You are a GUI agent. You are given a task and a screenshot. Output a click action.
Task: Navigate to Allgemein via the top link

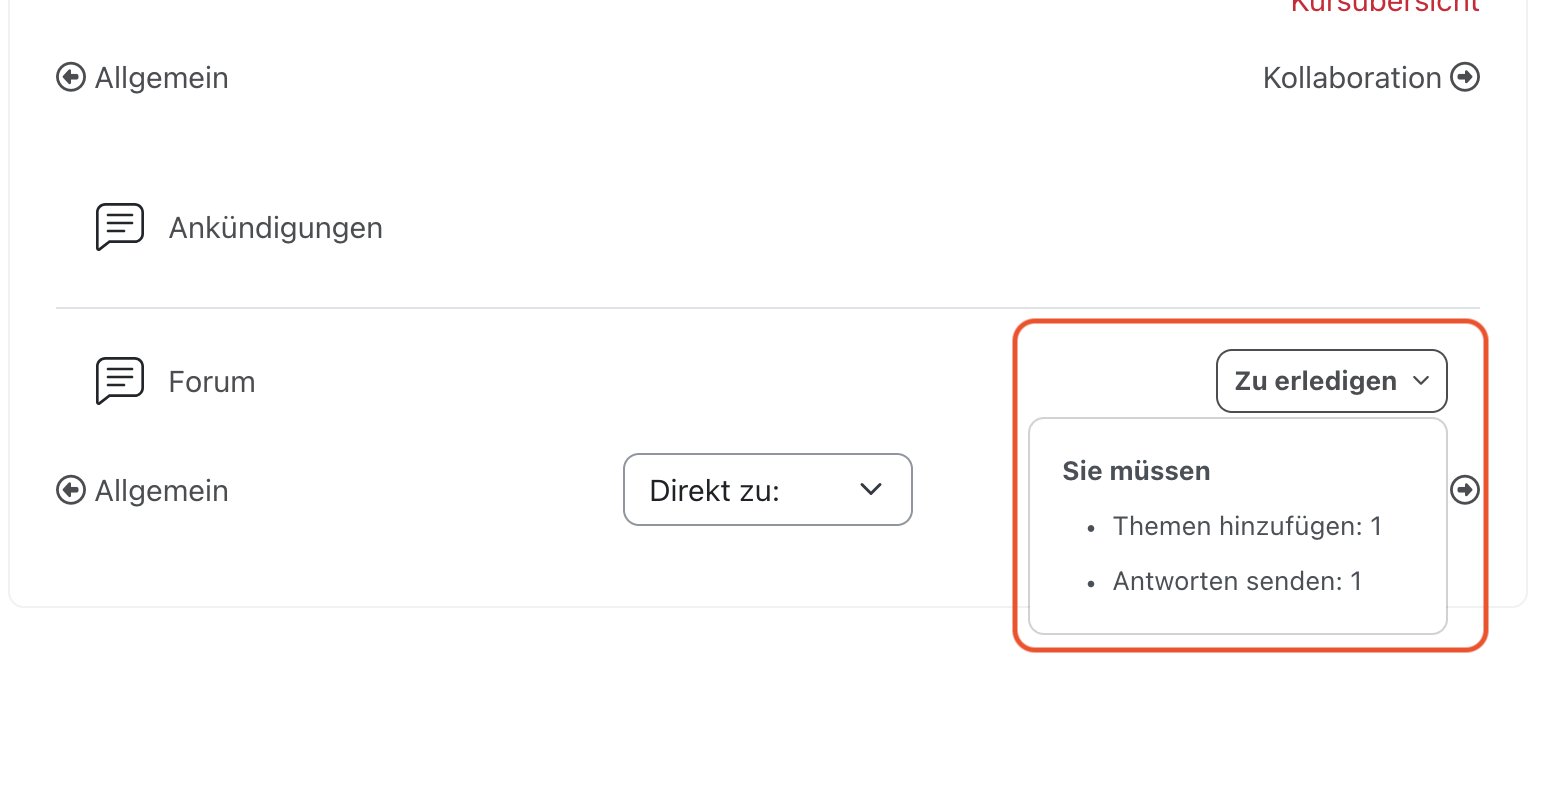(x=162, y=78)
